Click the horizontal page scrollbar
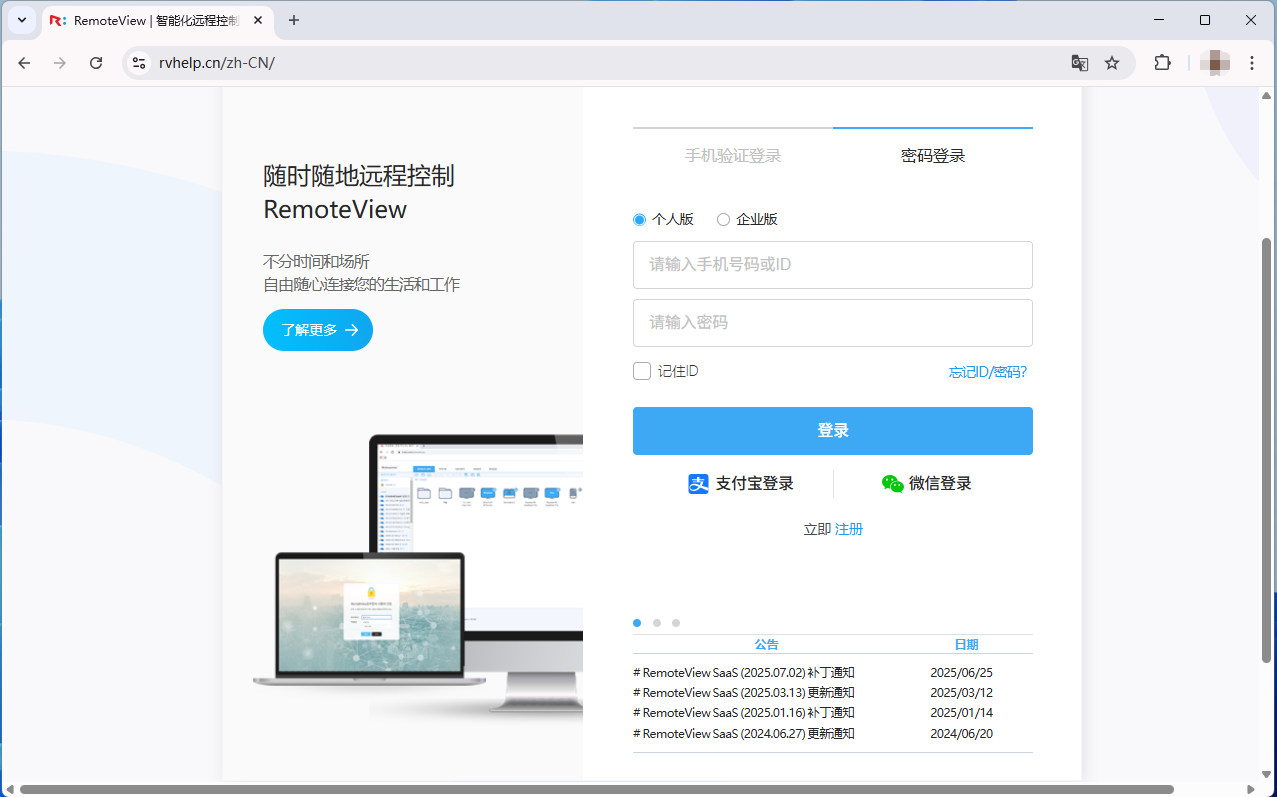This screenshot has height=797, width=1277. (596, 789)
